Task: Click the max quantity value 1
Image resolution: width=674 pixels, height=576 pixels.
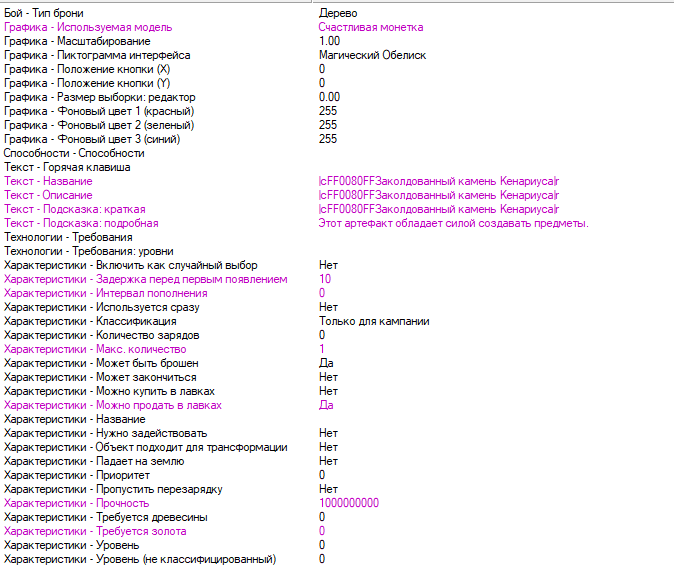Action: click(x=322, y=349)
